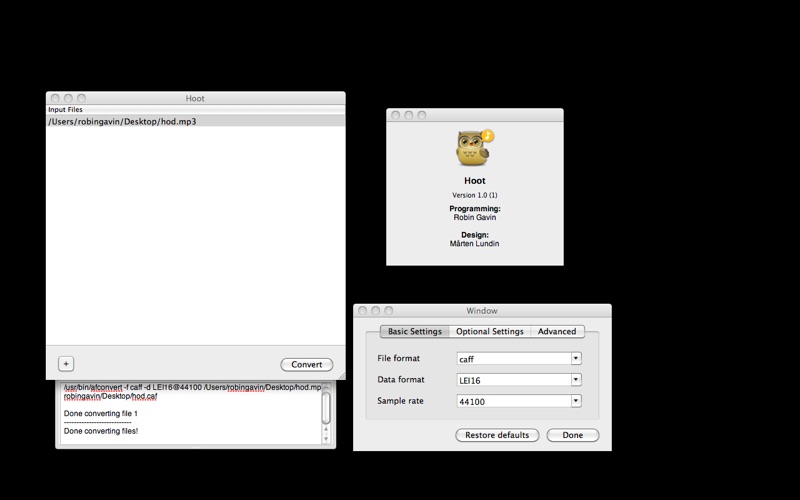Open the Sample rate dropdown arrow

coord(576,401)
